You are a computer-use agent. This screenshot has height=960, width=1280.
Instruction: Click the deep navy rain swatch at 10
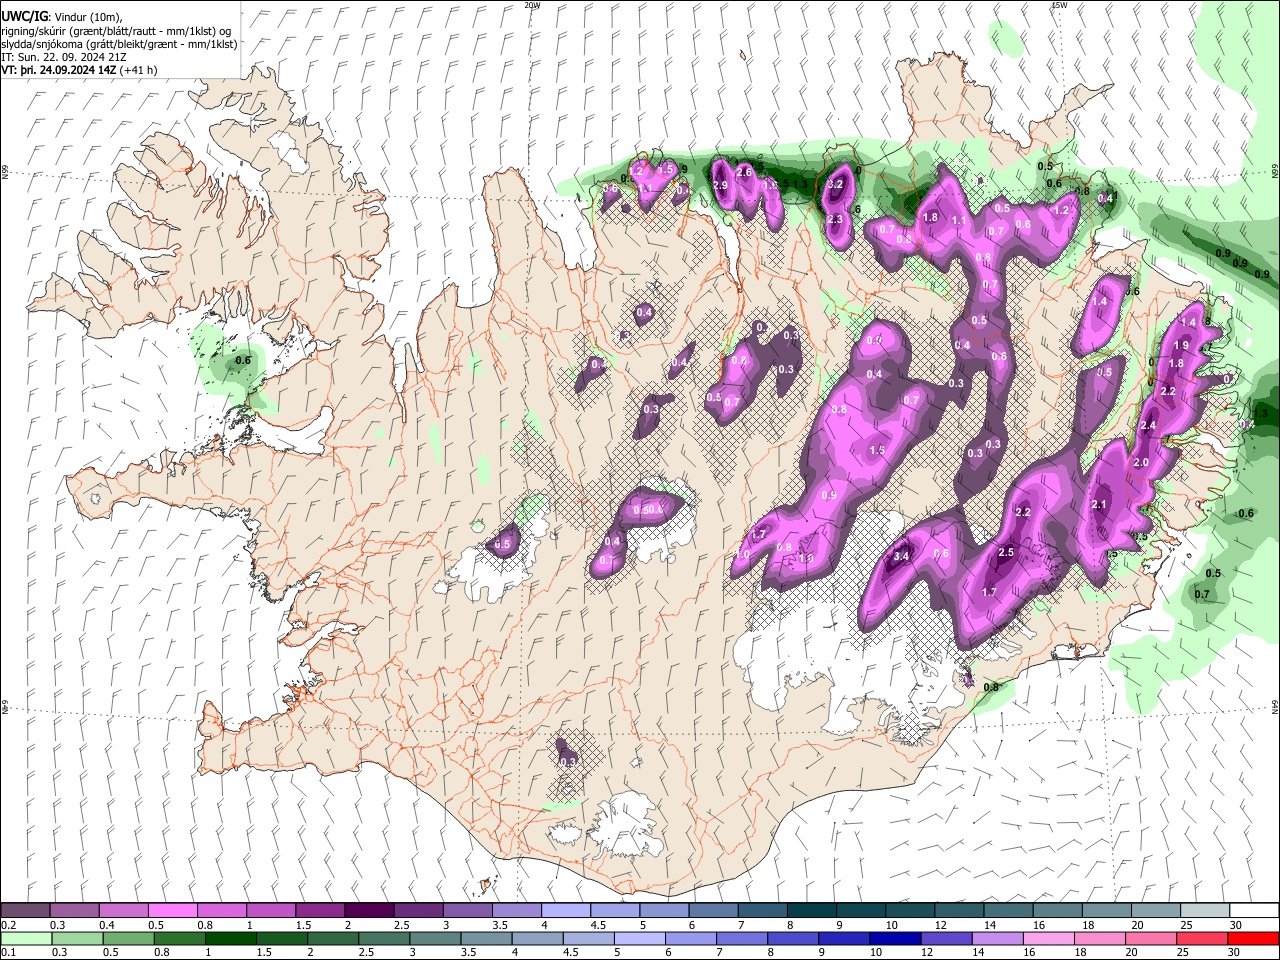click(896, 938)
